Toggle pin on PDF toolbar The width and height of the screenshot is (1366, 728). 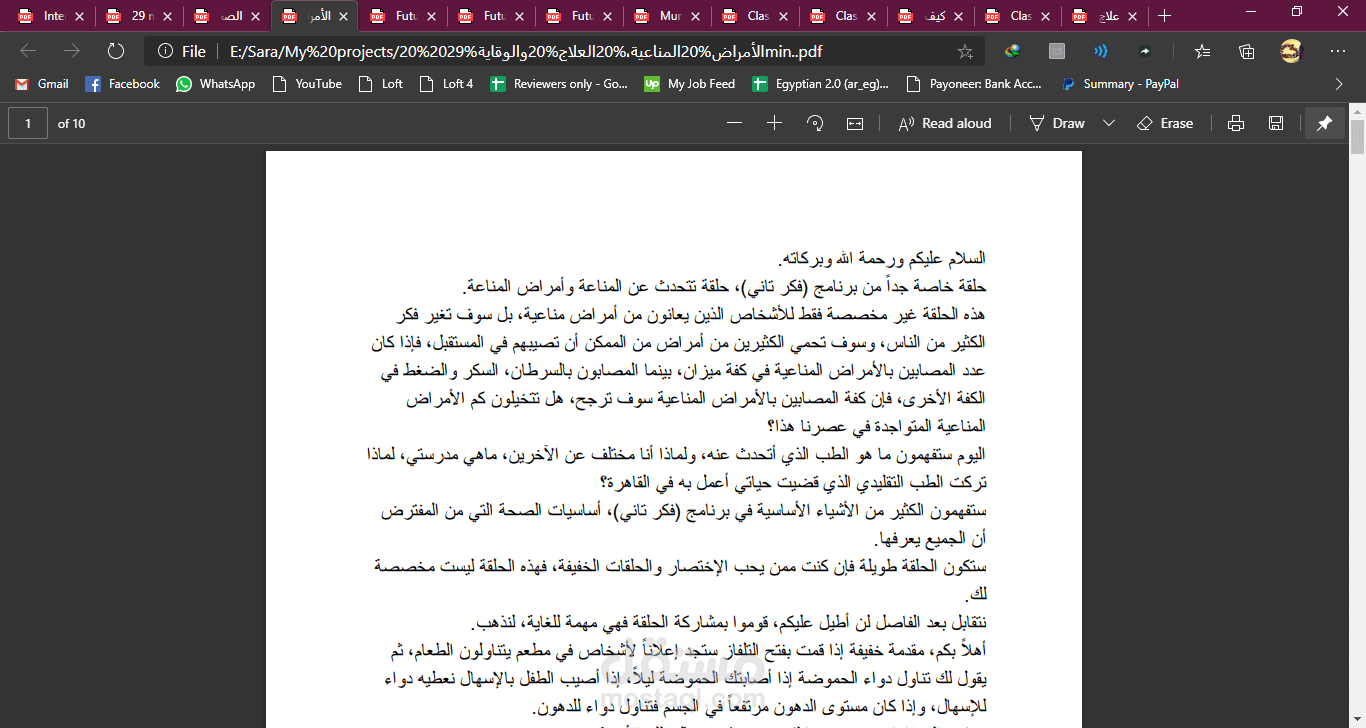pyautogui.click(x=1324, y=123)
